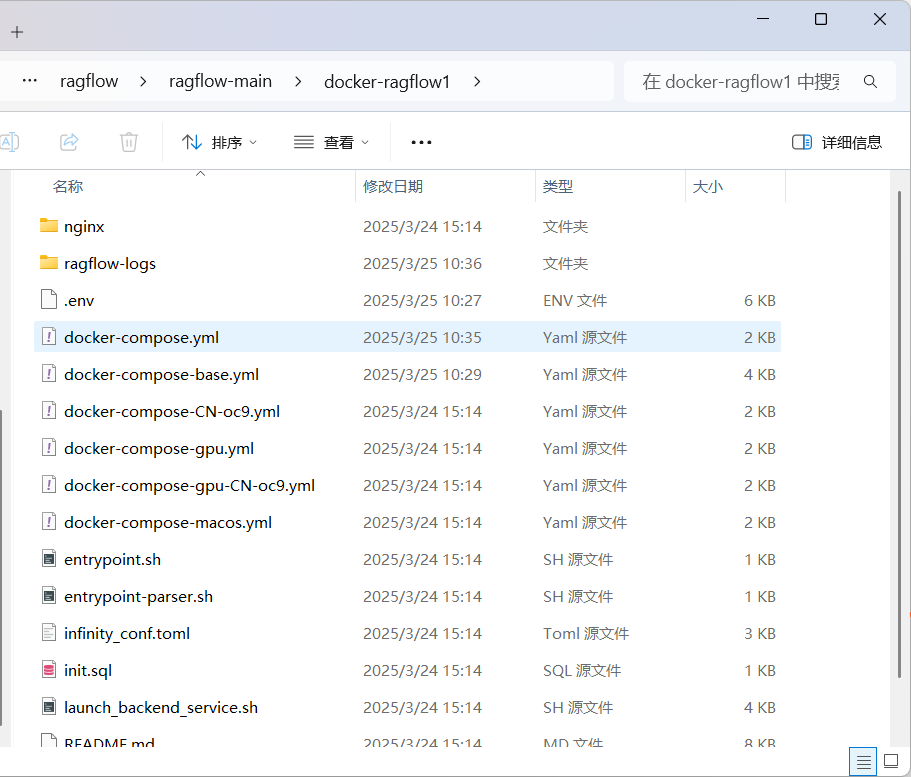Open the See more (ellipsis) toolbar menu
The height and width of the screenshot is (777, 911).
pyautogui.click(x=420, y=141)
